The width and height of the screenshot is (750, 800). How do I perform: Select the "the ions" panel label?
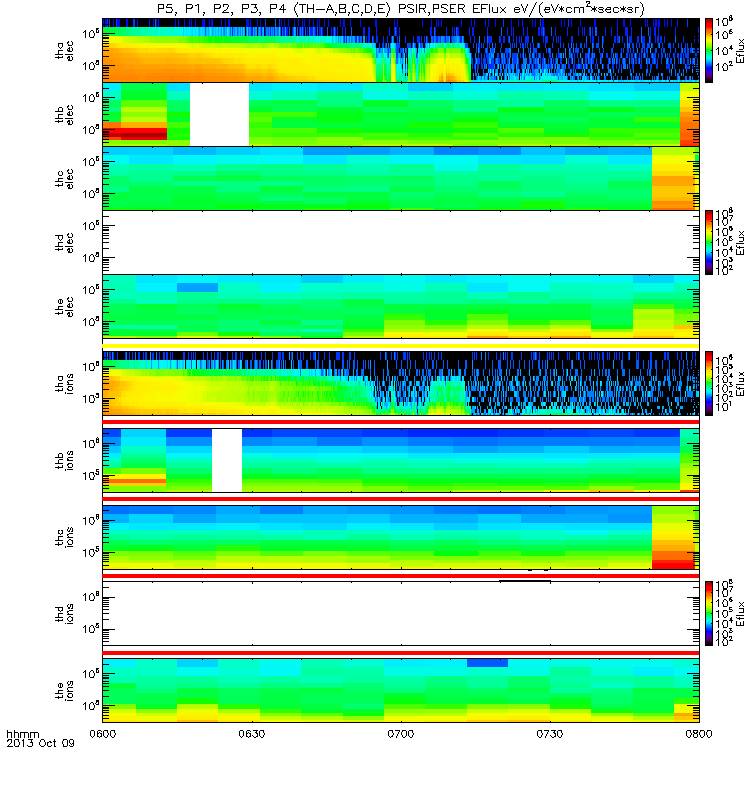tap(64, 690)
